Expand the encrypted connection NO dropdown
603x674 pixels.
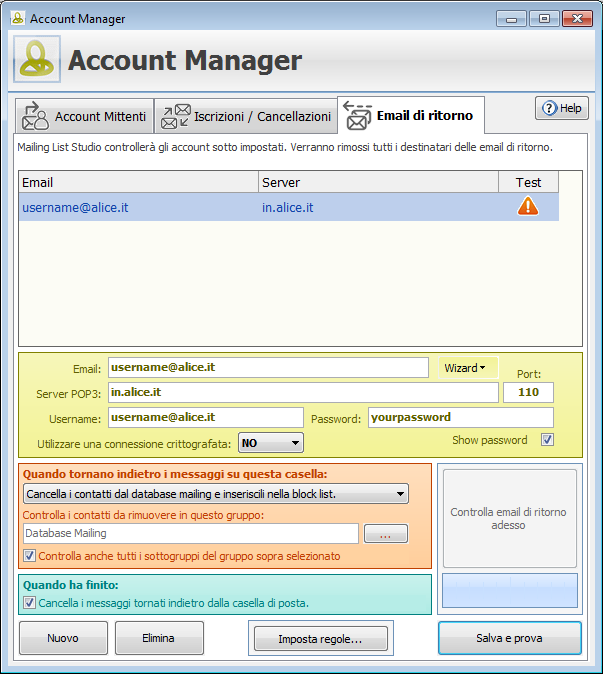270,442
